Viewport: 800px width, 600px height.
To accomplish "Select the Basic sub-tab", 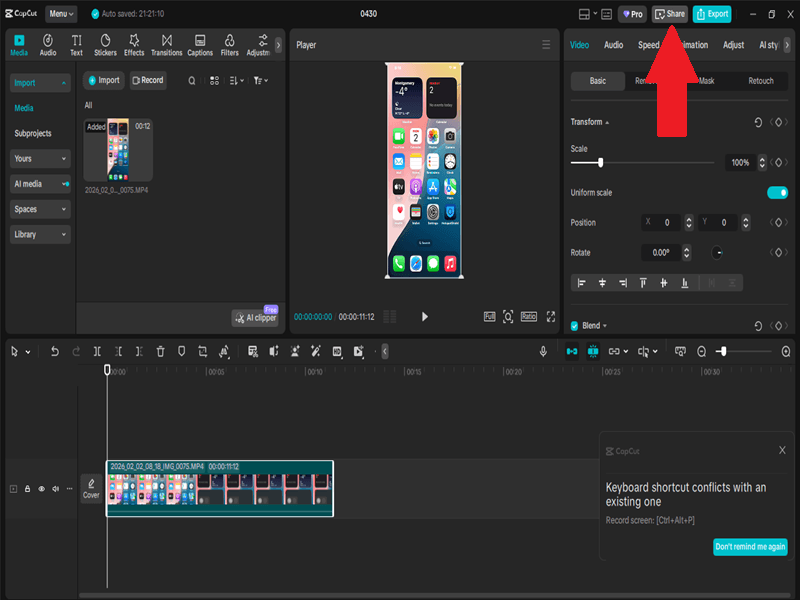I will 597,81.
